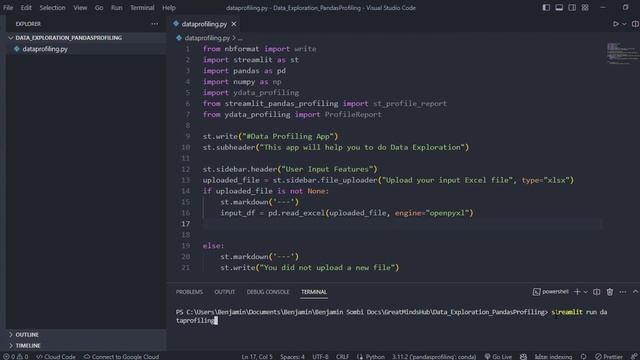Screen dimensions: 640x360
Task: Collapse the DATA_EXPLORATION_PANDASPROFILING folder
Action: (x=69, y=38)
